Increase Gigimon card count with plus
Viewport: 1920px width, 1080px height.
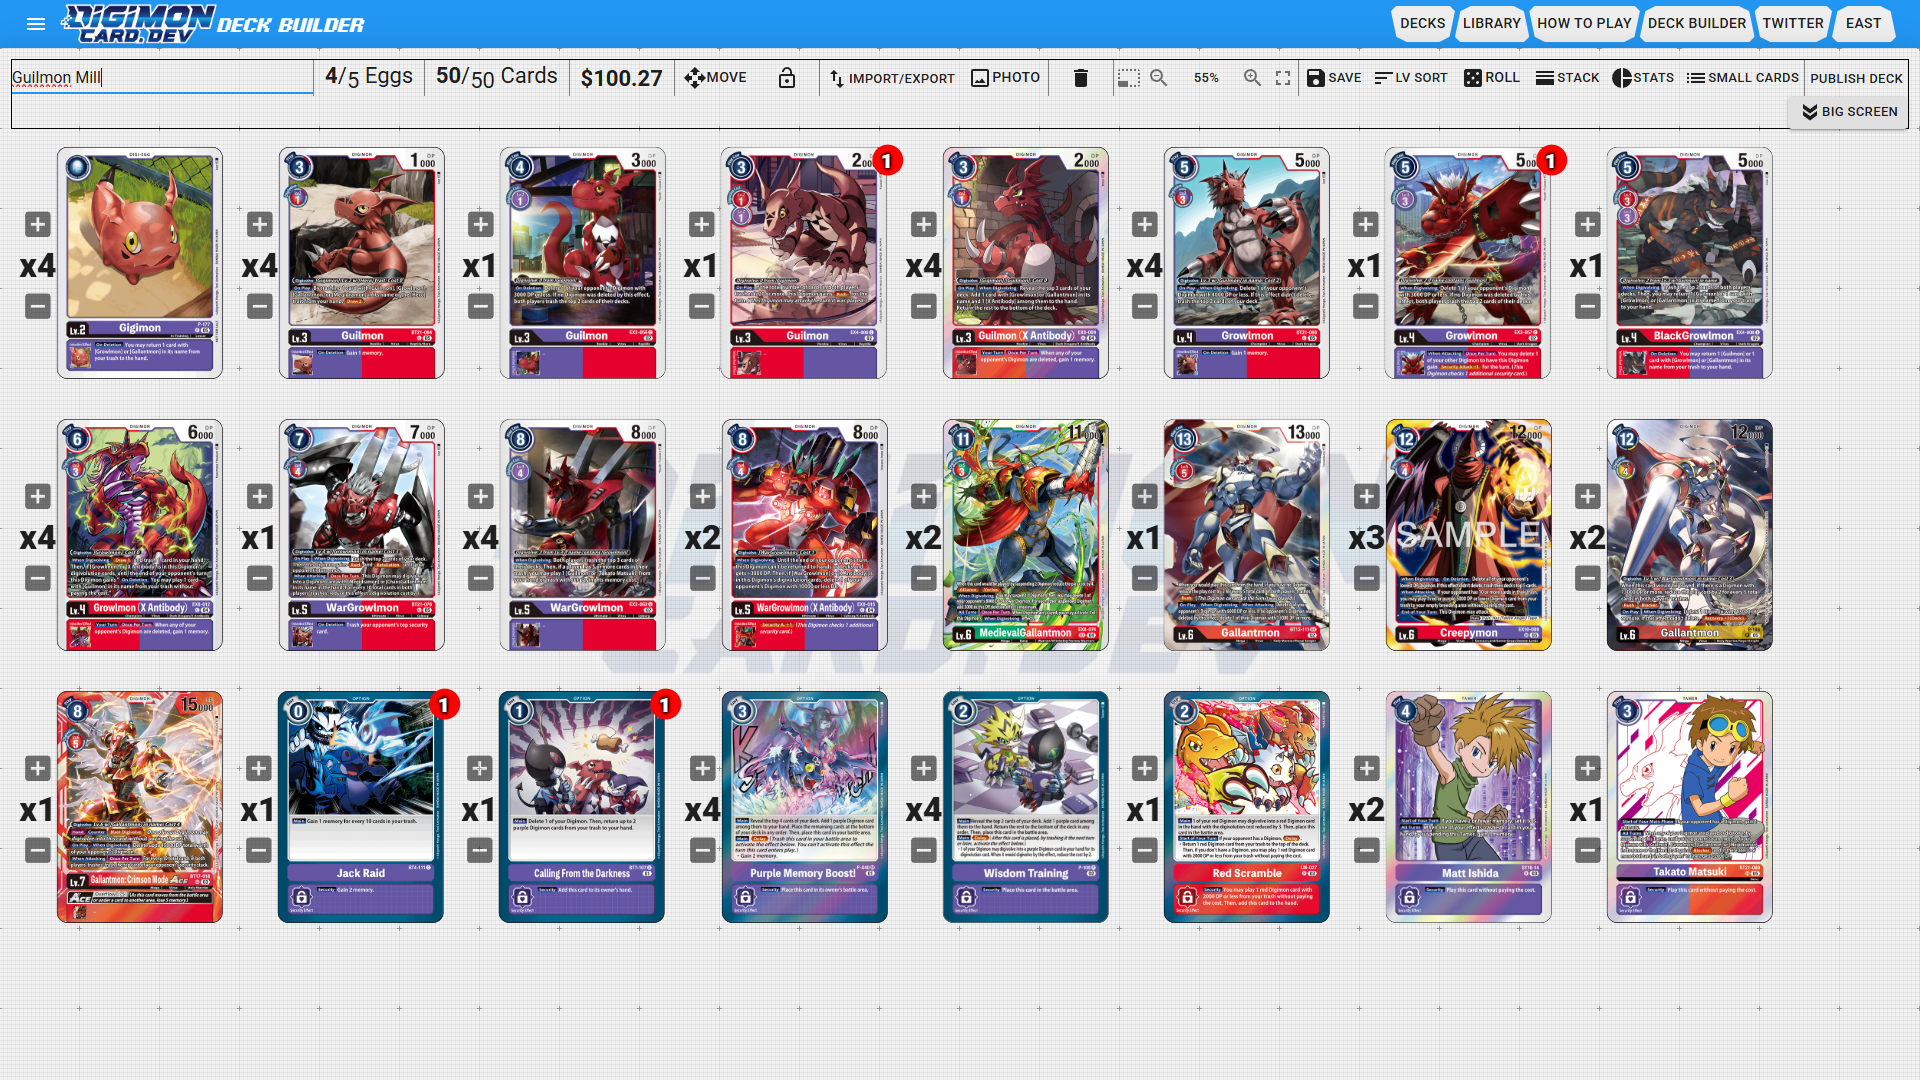coord(38,225)
